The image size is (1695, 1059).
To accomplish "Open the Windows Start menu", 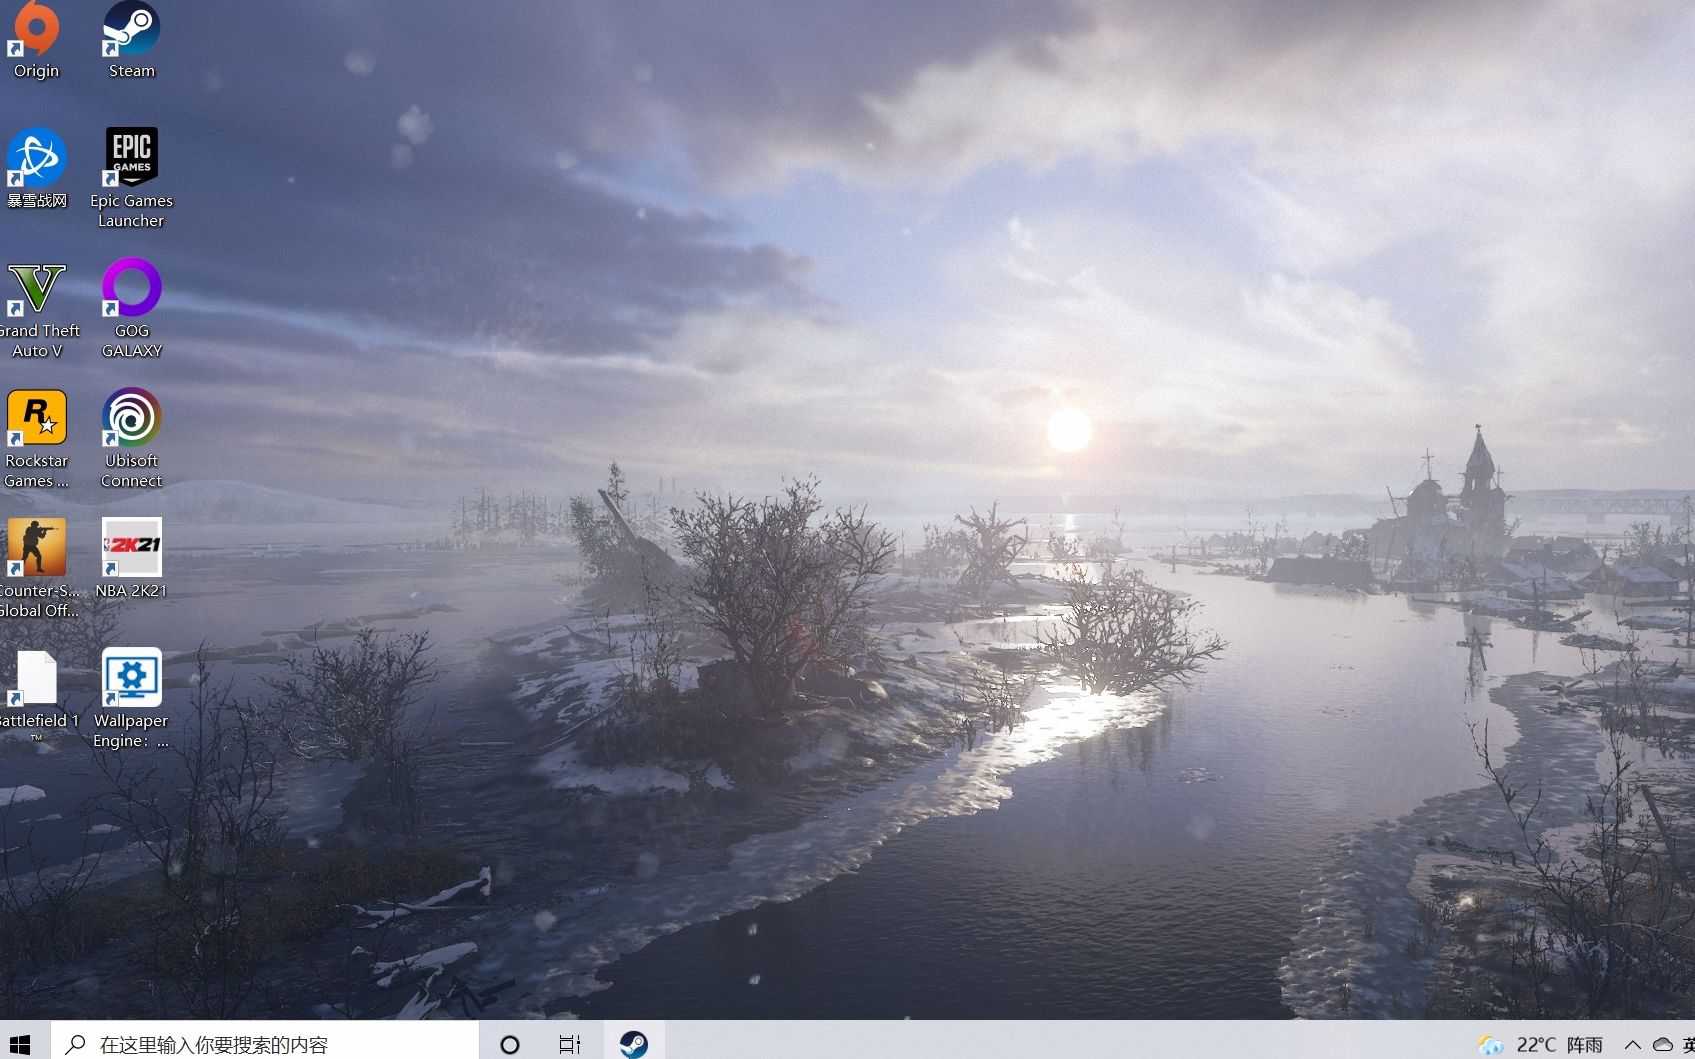I will (21, 1043).
